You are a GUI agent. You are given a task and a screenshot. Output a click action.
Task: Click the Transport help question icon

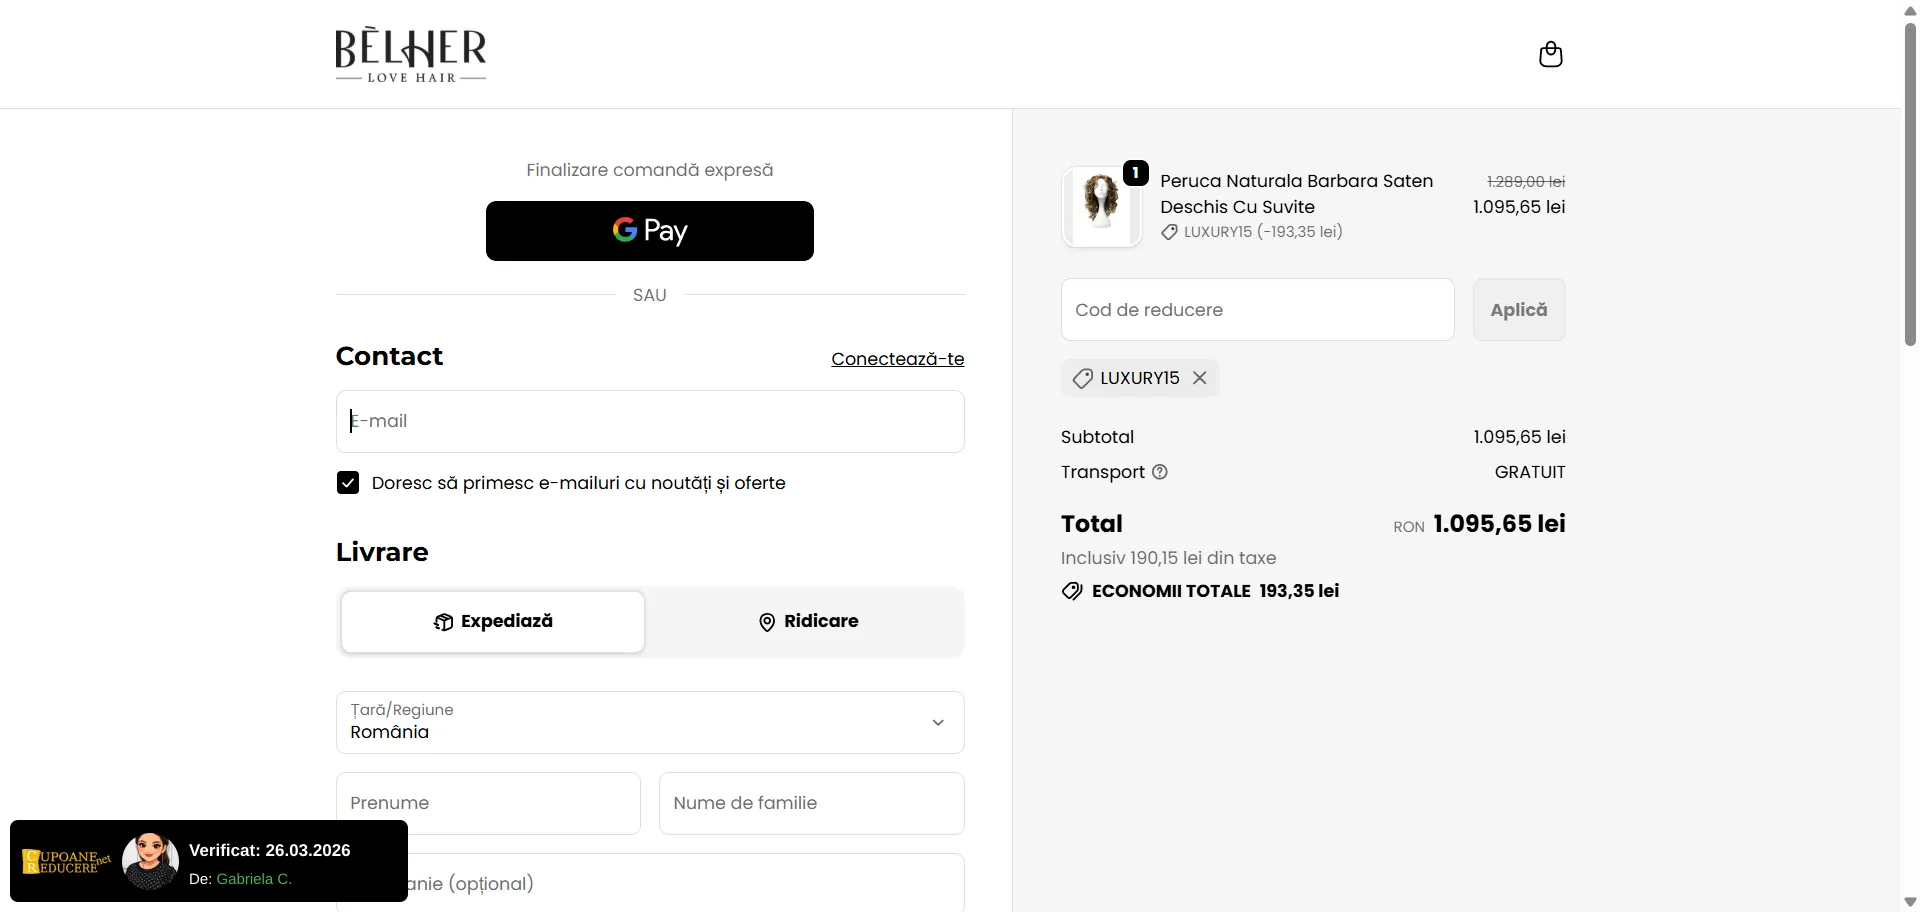click(x=1160, y=472)
